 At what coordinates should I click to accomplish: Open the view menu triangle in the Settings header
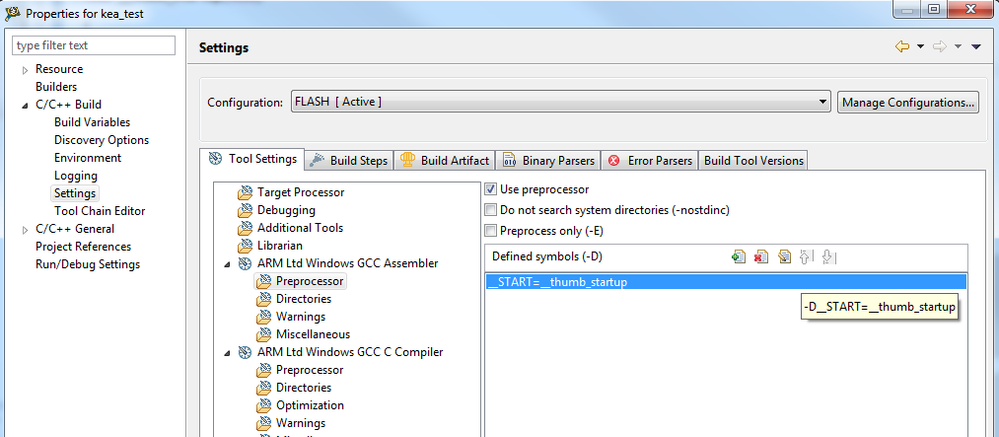click(976, 47)
